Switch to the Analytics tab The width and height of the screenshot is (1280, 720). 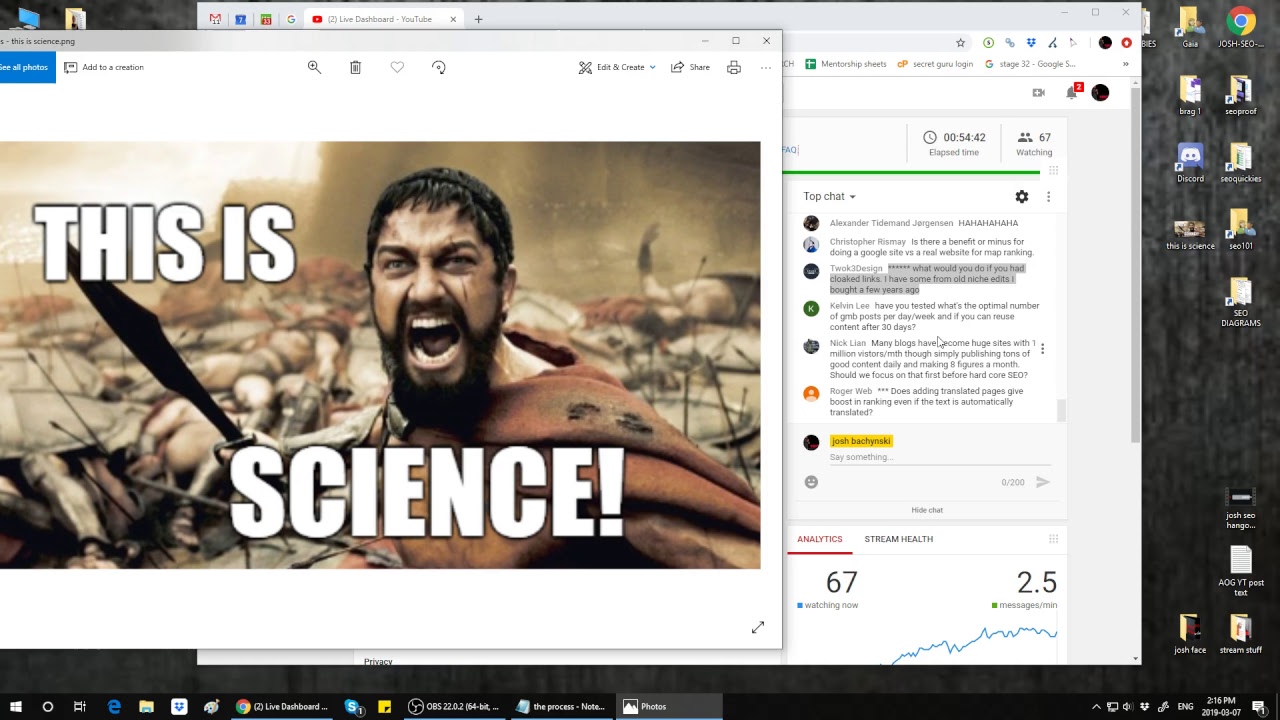point(819,539)
